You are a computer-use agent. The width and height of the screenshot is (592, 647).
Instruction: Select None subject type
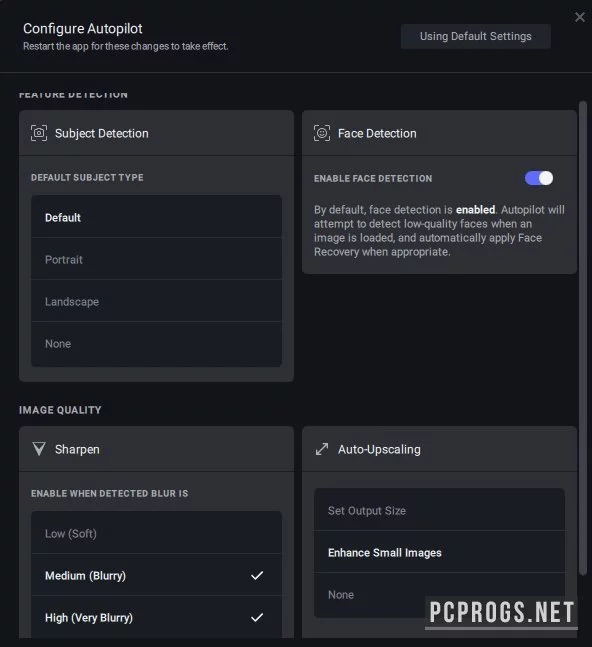tap(156, 343)
